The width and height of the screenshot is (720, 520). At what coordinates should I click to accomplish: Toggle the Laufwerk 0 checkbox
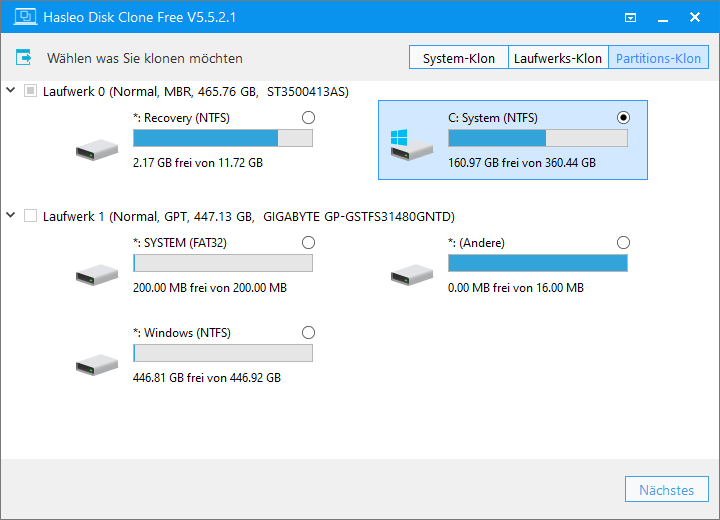point(30,91)
